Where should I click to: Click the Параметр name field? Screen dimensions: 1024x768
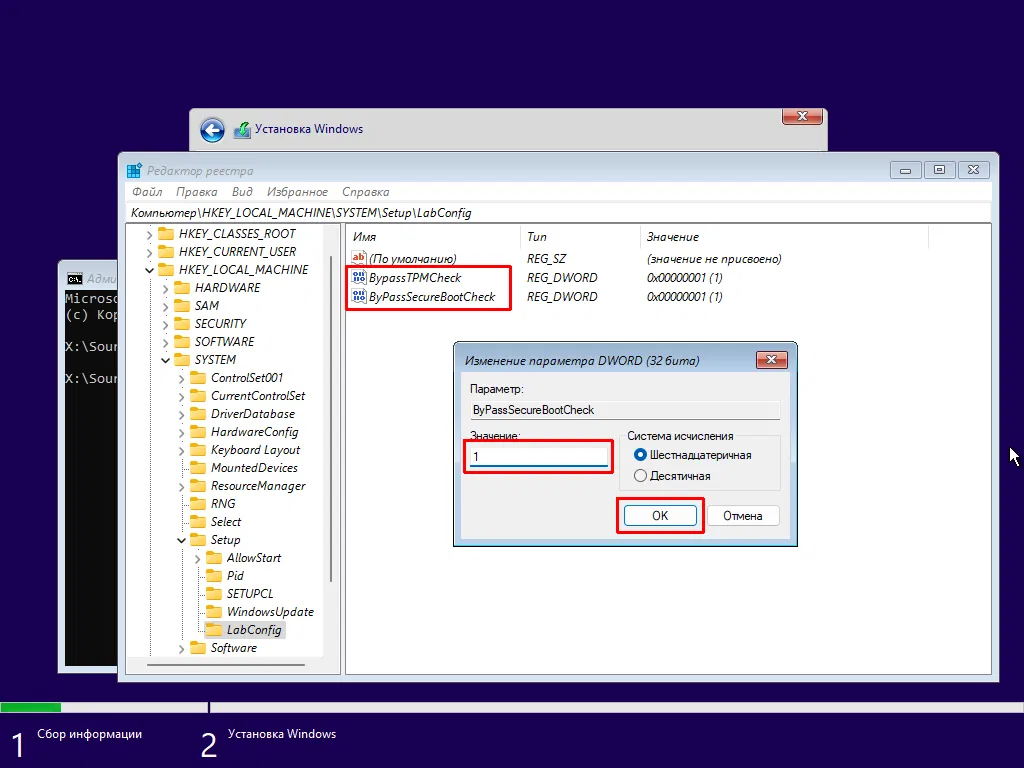click(x=625, y=410)
